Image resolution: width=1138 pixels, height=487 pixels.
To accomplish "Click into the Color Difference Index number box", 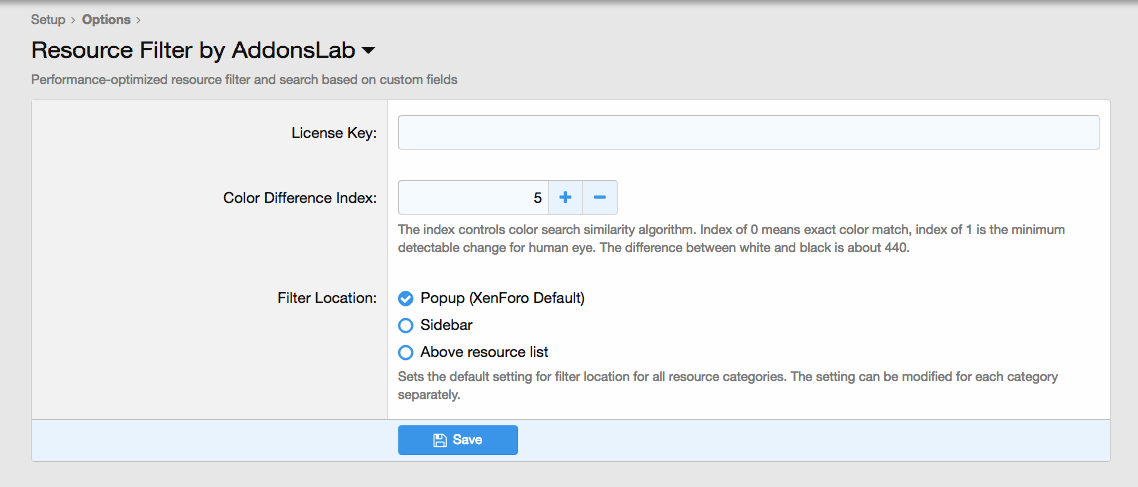I will click(473, 197).
